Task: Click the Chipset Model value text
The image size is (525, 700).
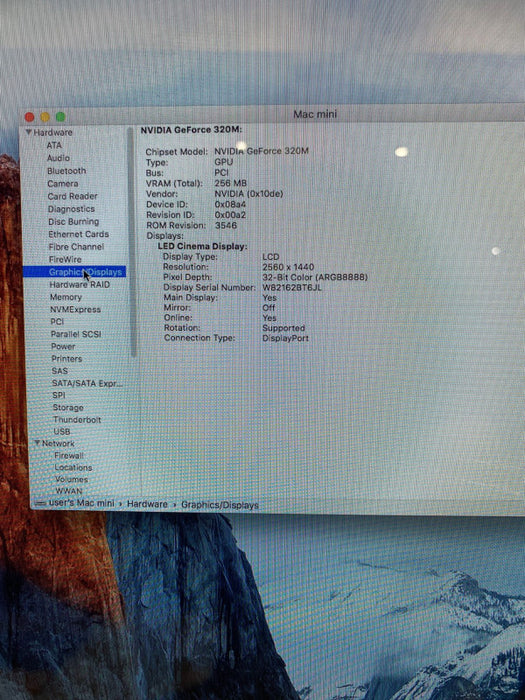Action: click(x=261, y=151)
